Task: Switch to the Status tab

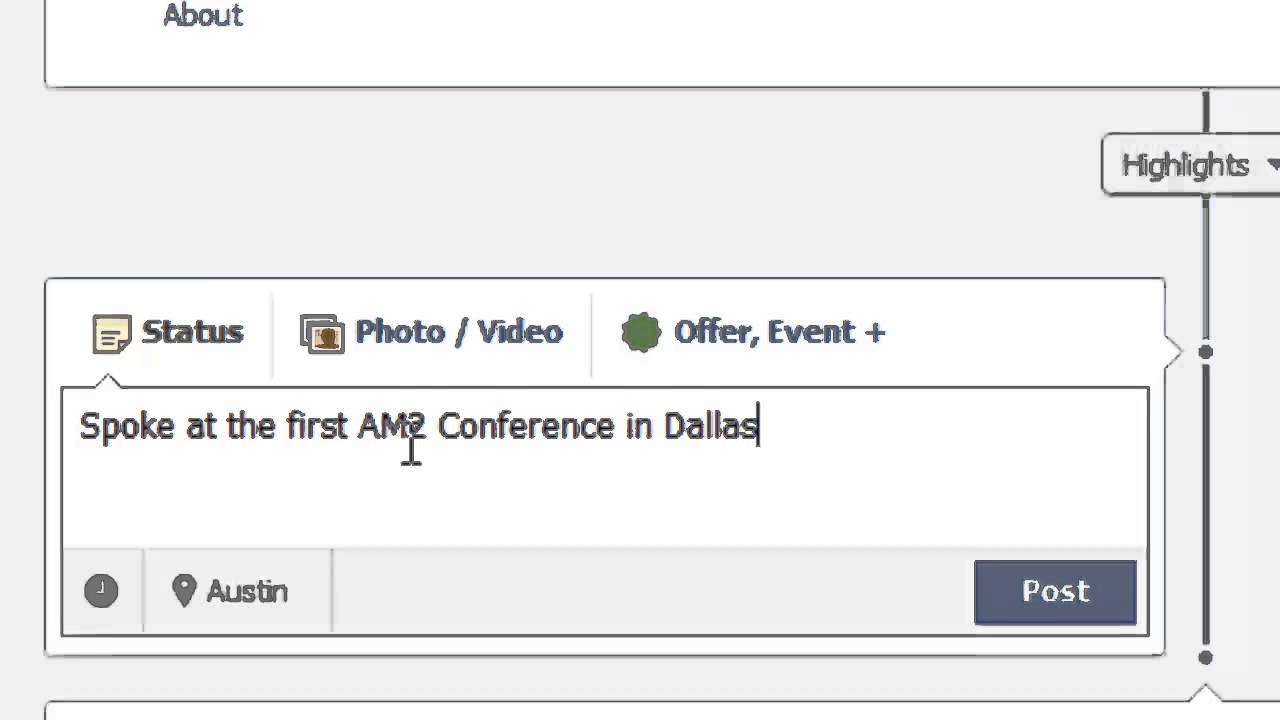Action: coord(191,332)
